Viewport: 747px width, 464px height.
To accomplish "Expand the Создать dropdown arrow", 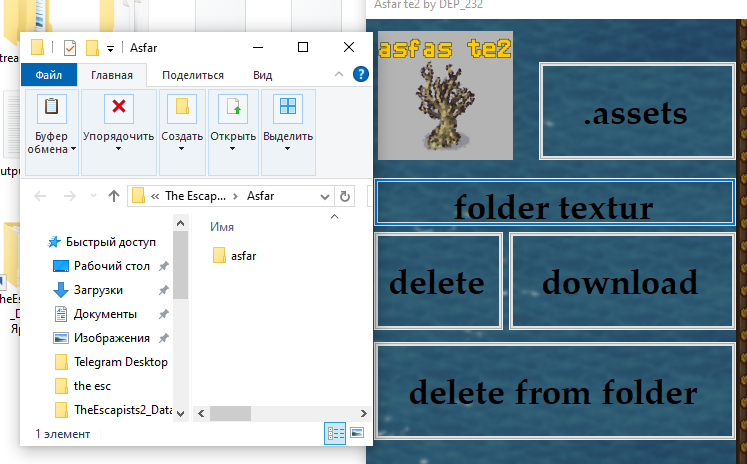I will (182, 149).
